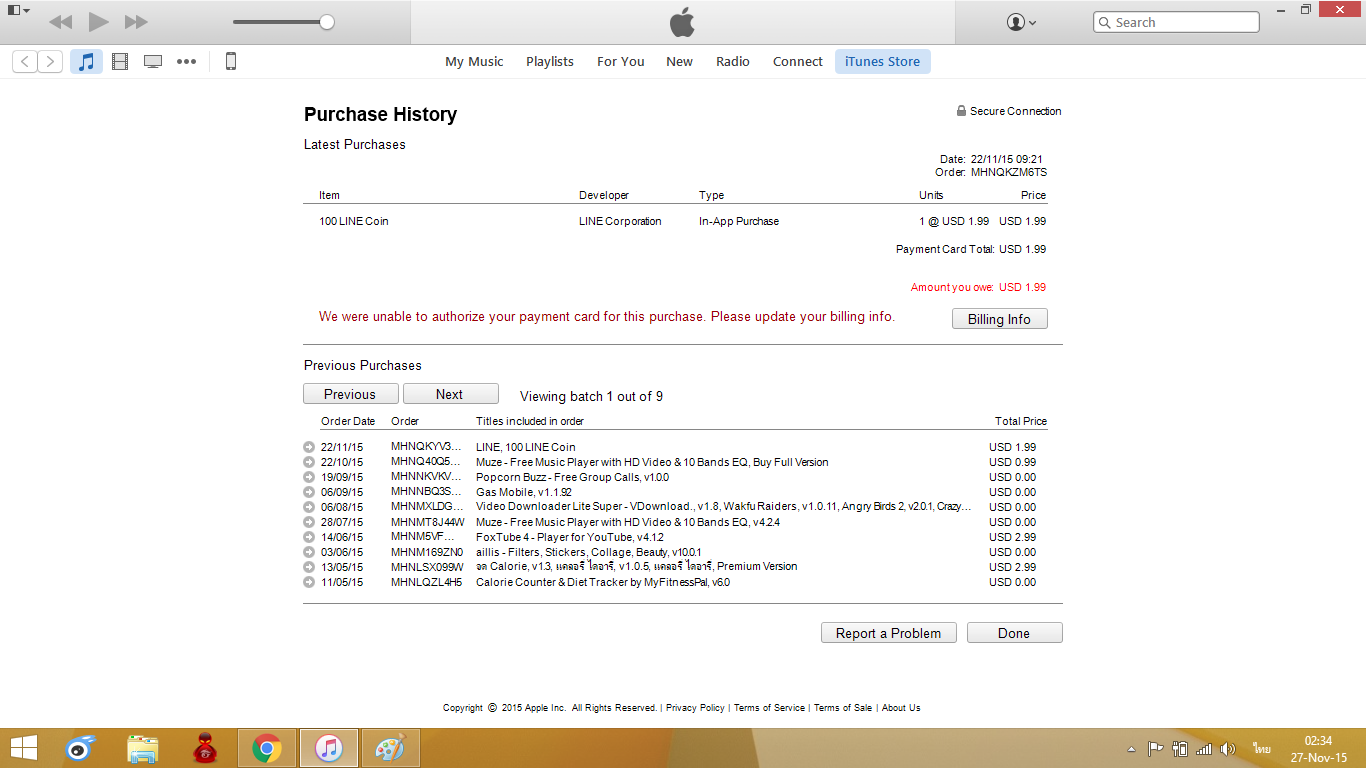The height and width of the screenshot is (768, 1366).
Task: Open order details arrow for MHNM169ZN0
Action: coord(309,552)
